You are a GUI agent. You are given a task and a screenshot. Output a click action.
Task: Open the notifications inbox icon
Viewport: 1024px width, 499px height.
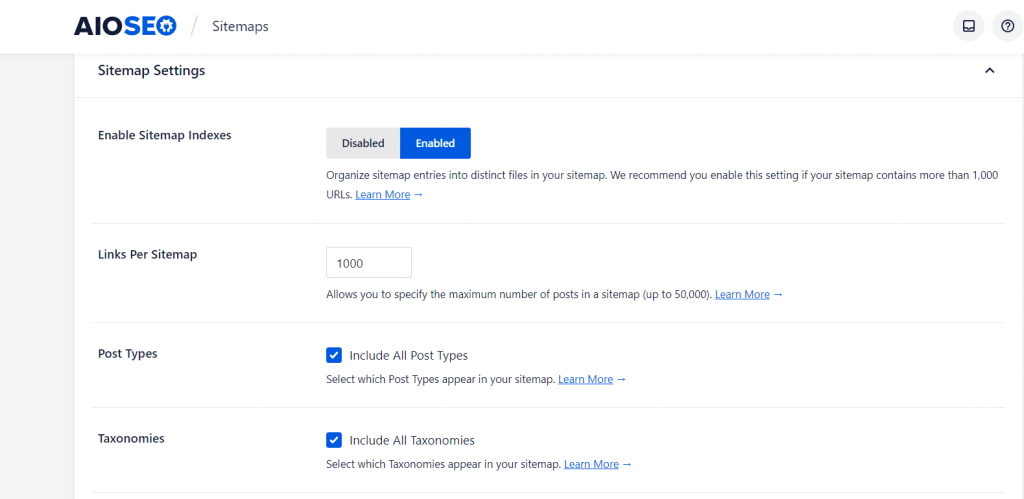(x=968, y=27)
